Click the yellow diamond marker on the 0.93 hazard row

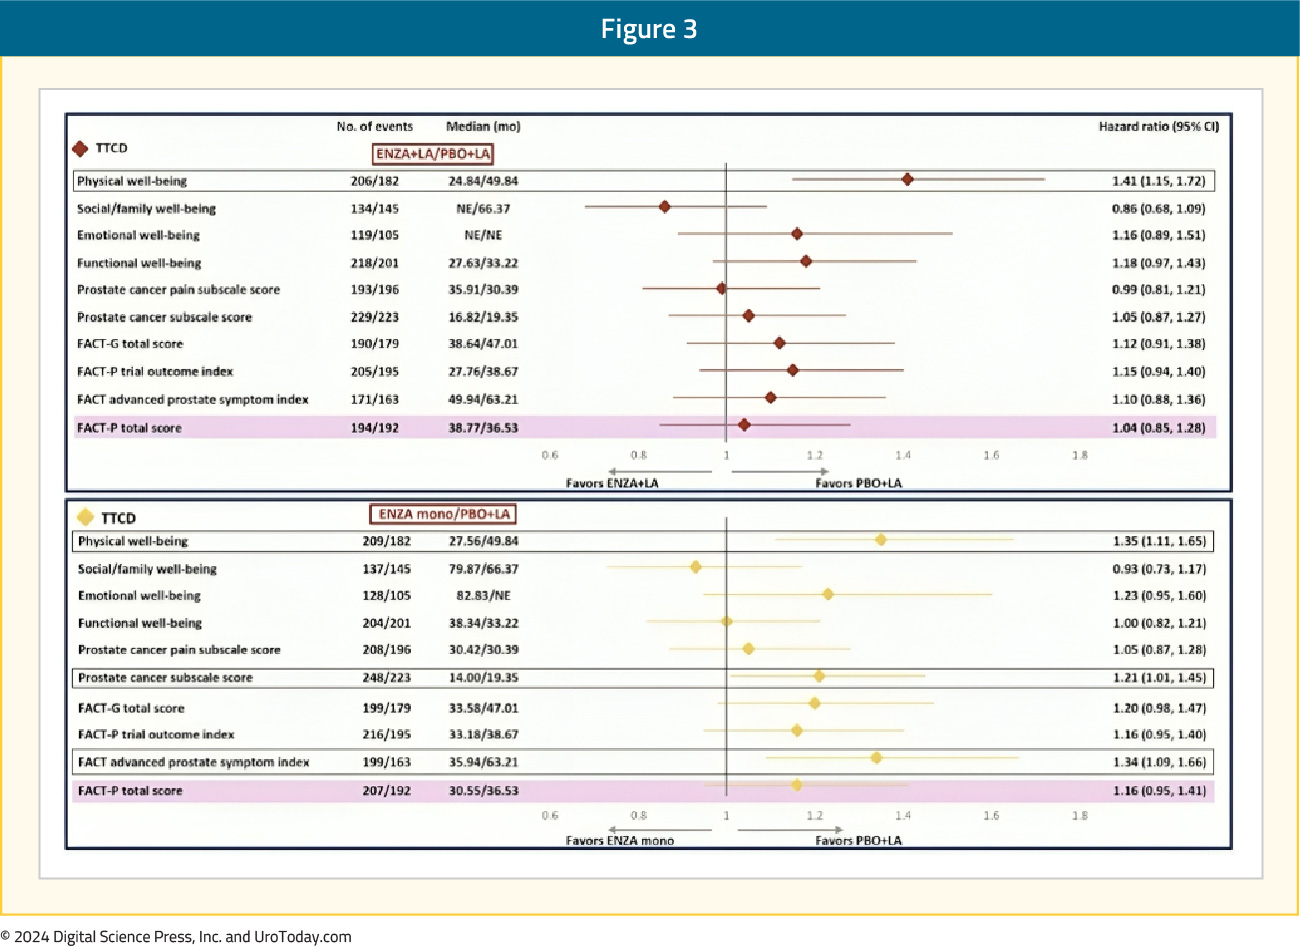(x=696, y=567)
